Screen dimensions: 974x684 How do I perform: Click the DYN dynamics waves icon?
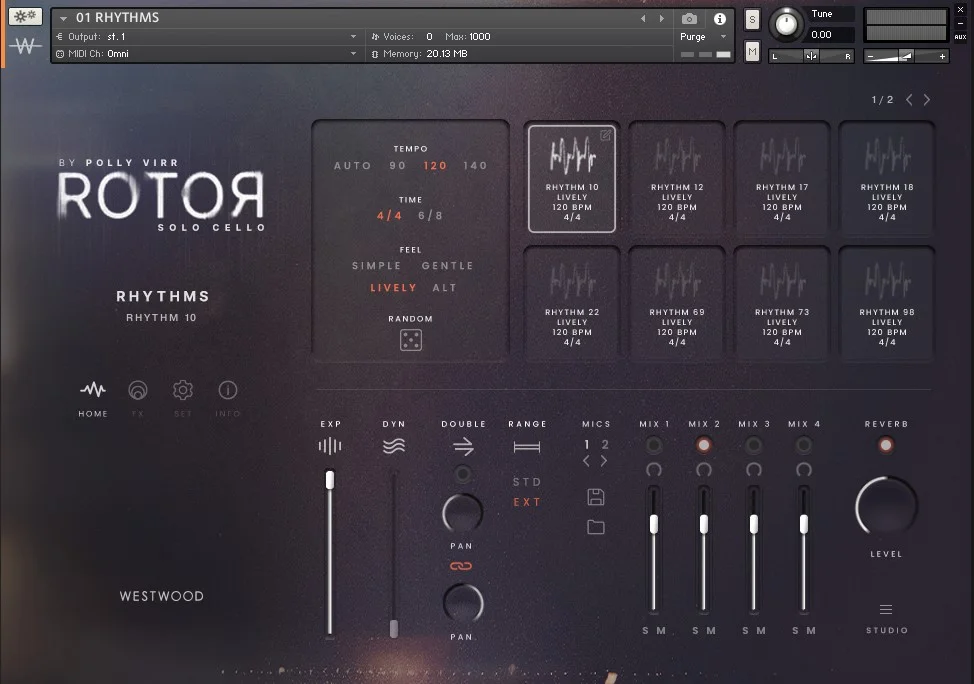click(394, 445)
